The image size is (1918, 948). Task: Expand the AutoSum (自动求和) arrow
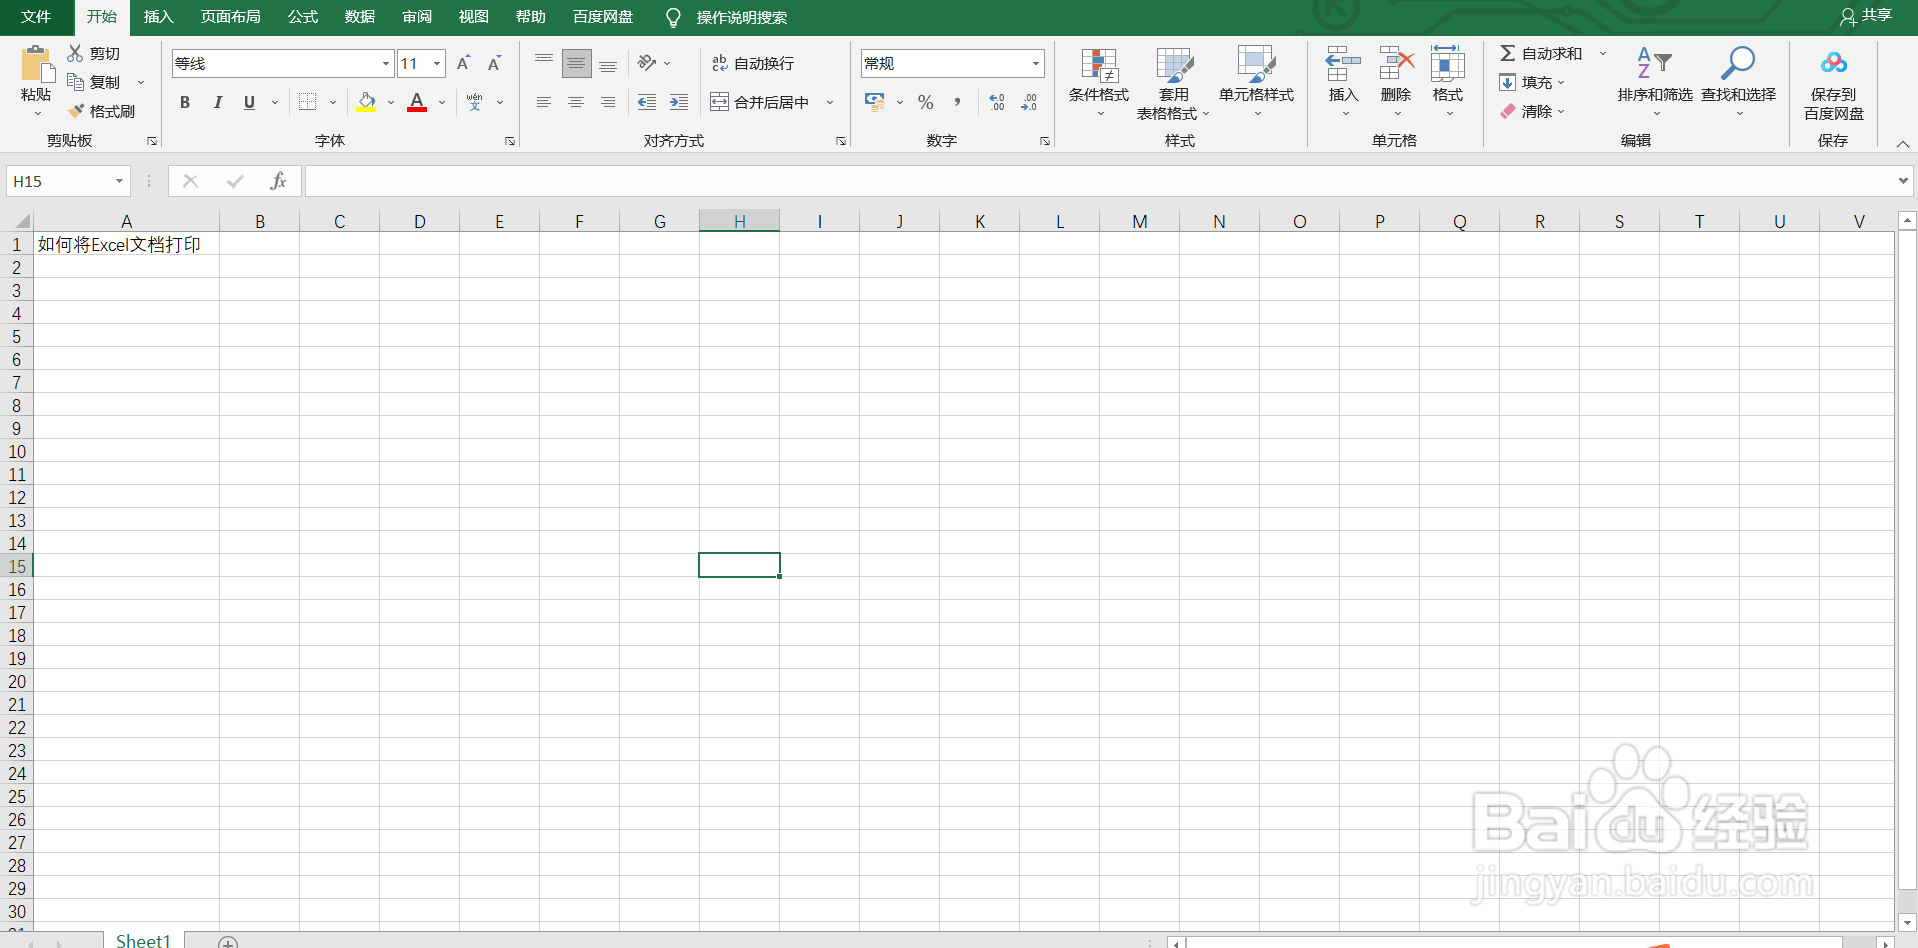(x=1603, y=53)
